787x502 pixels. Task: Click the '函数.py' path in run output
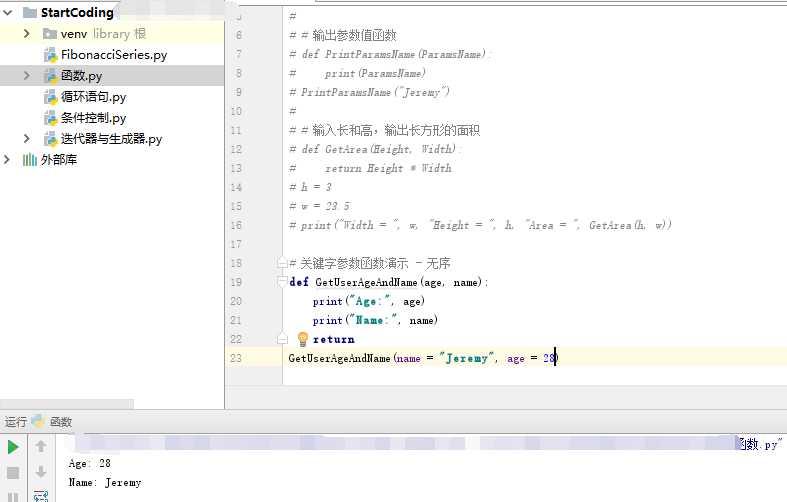[x=758, y=444]
